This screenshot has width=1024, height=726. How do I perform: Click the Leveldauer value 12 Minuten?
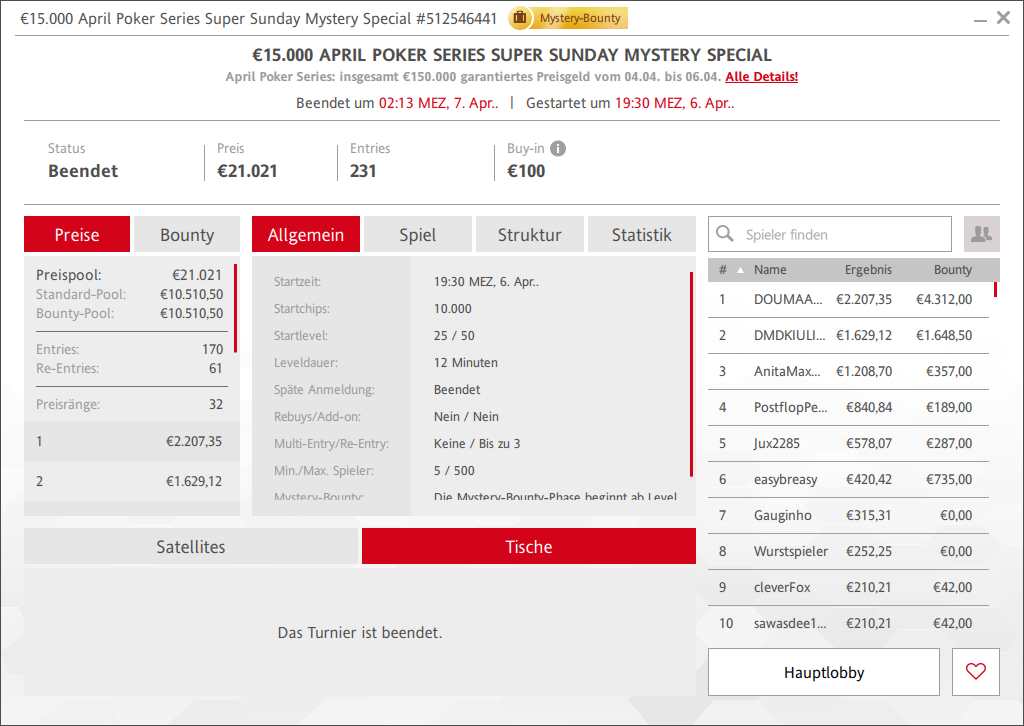pyautogui.click(x=466, y=362)
